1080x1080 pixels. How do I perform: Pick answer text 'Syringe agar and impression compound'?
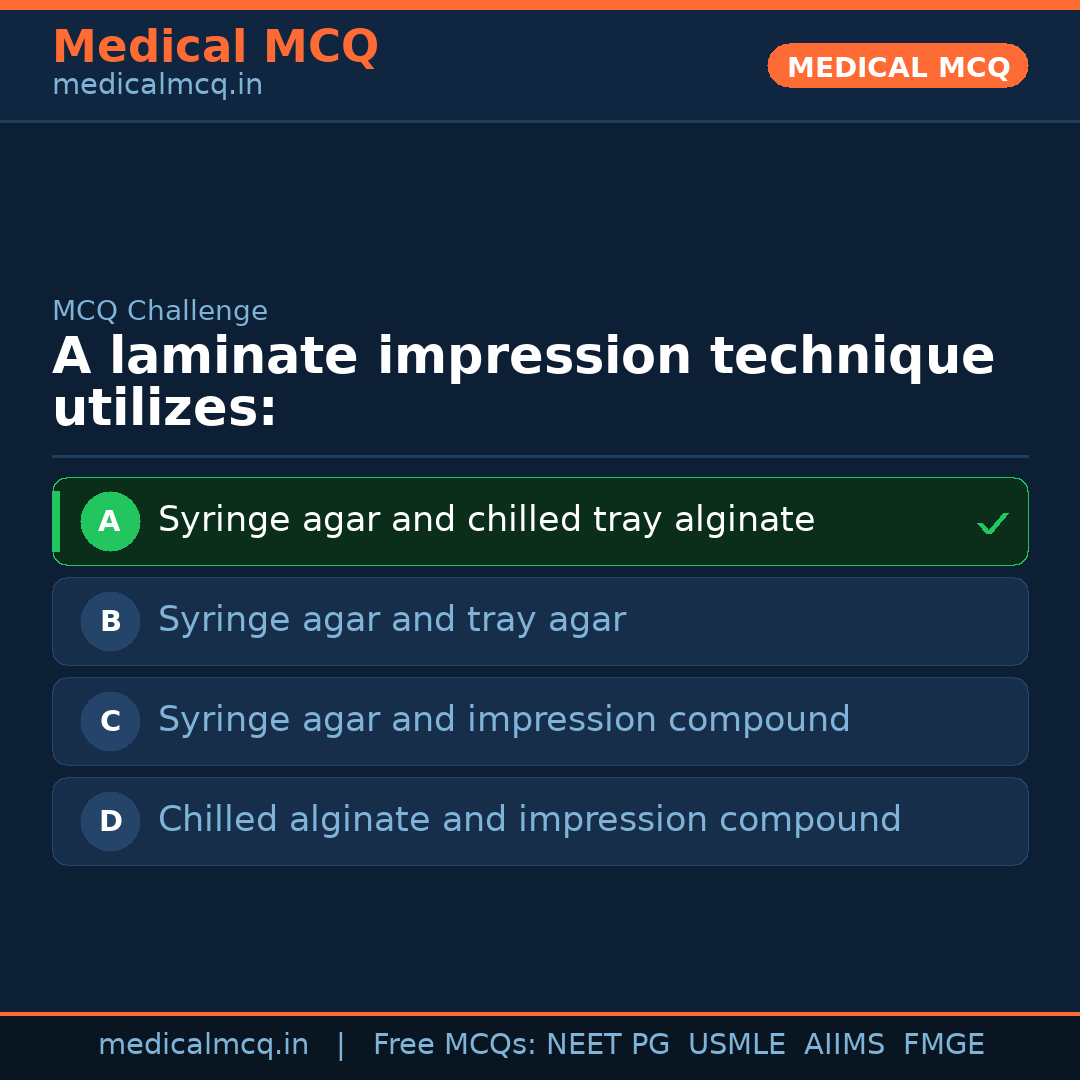pyautogui.click(x=504, y=720)
